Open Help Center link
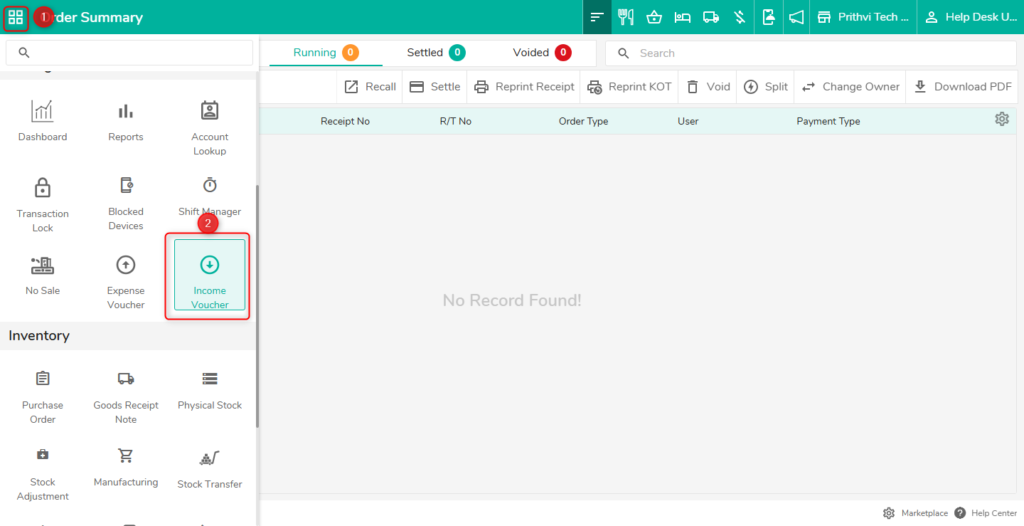 coord(986,513)
